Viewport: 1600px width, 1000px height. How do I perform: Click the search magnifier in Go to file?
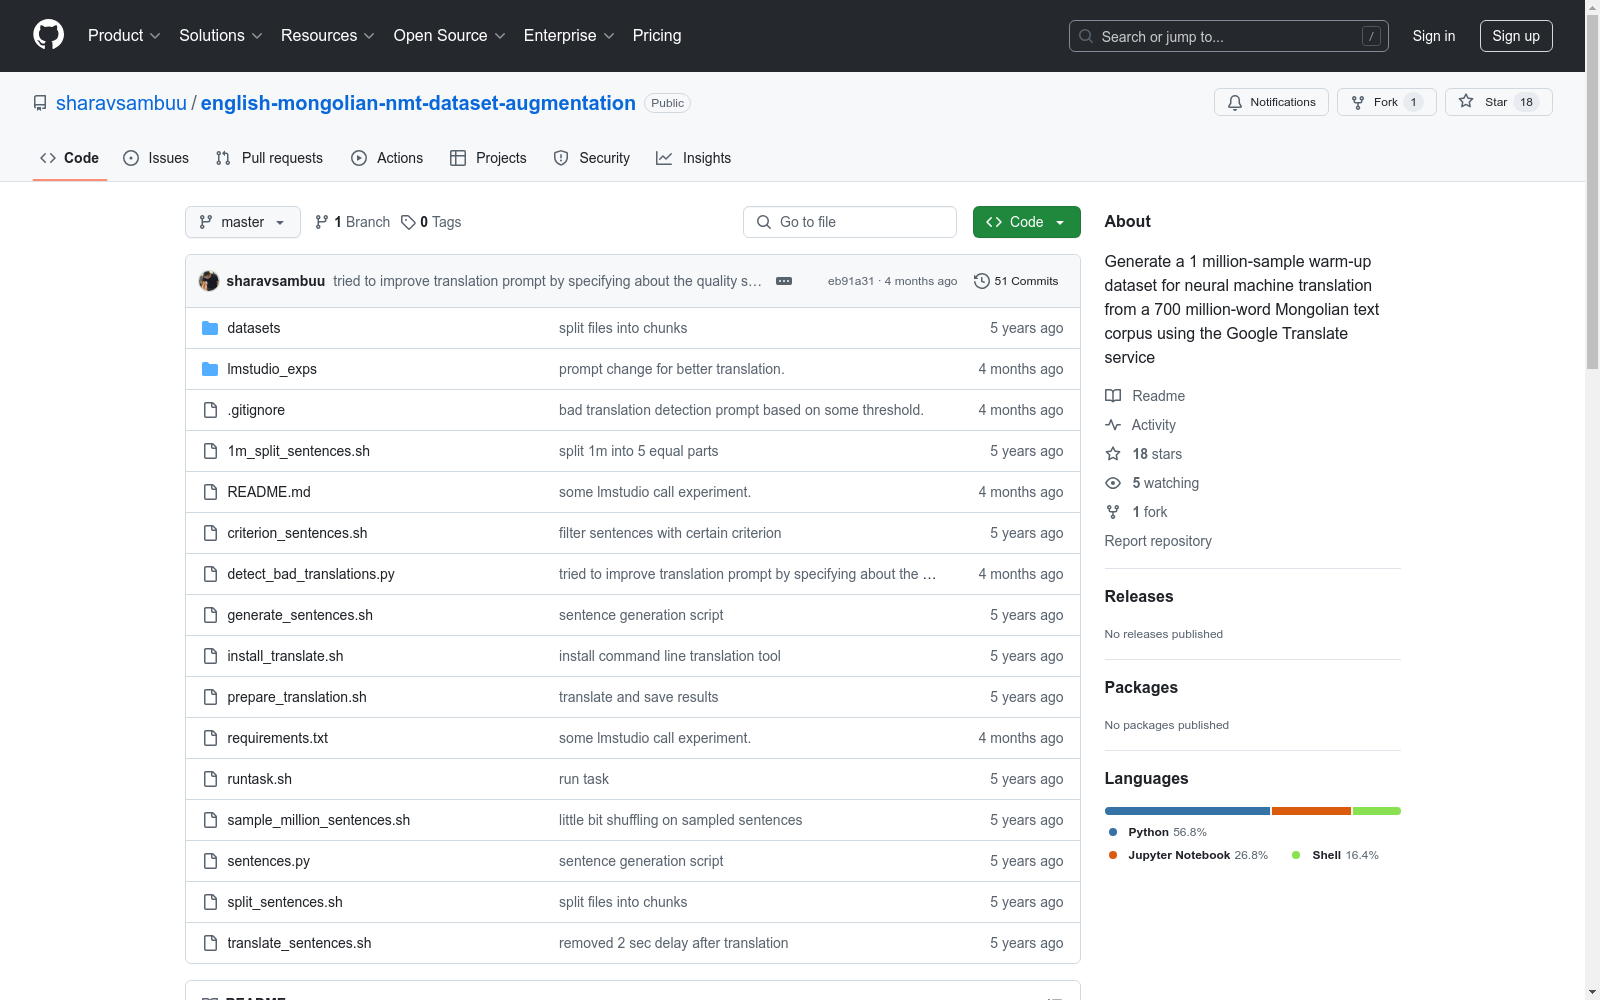click(x=764, y=222)
